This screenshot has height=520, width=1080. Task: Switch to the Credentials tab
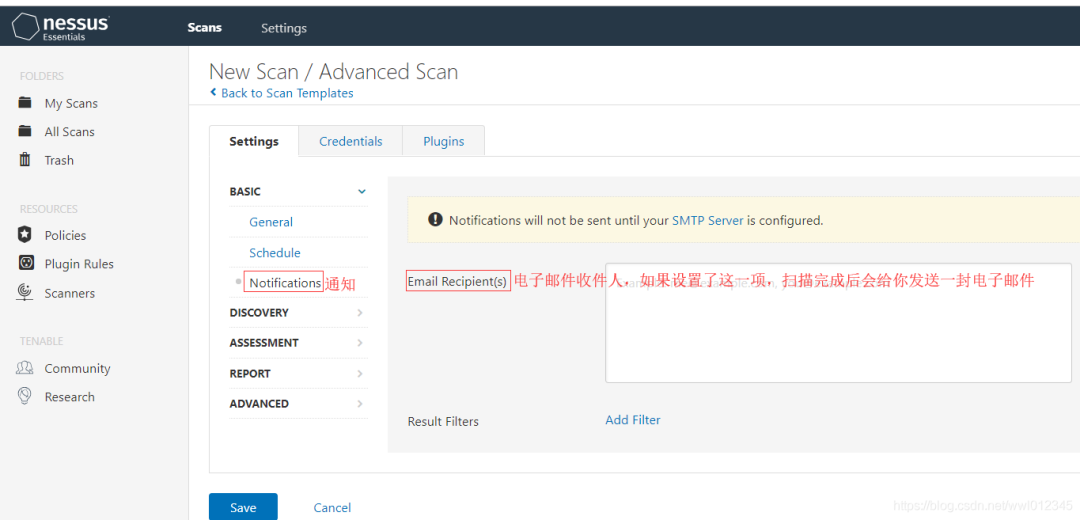pos(351,141)
